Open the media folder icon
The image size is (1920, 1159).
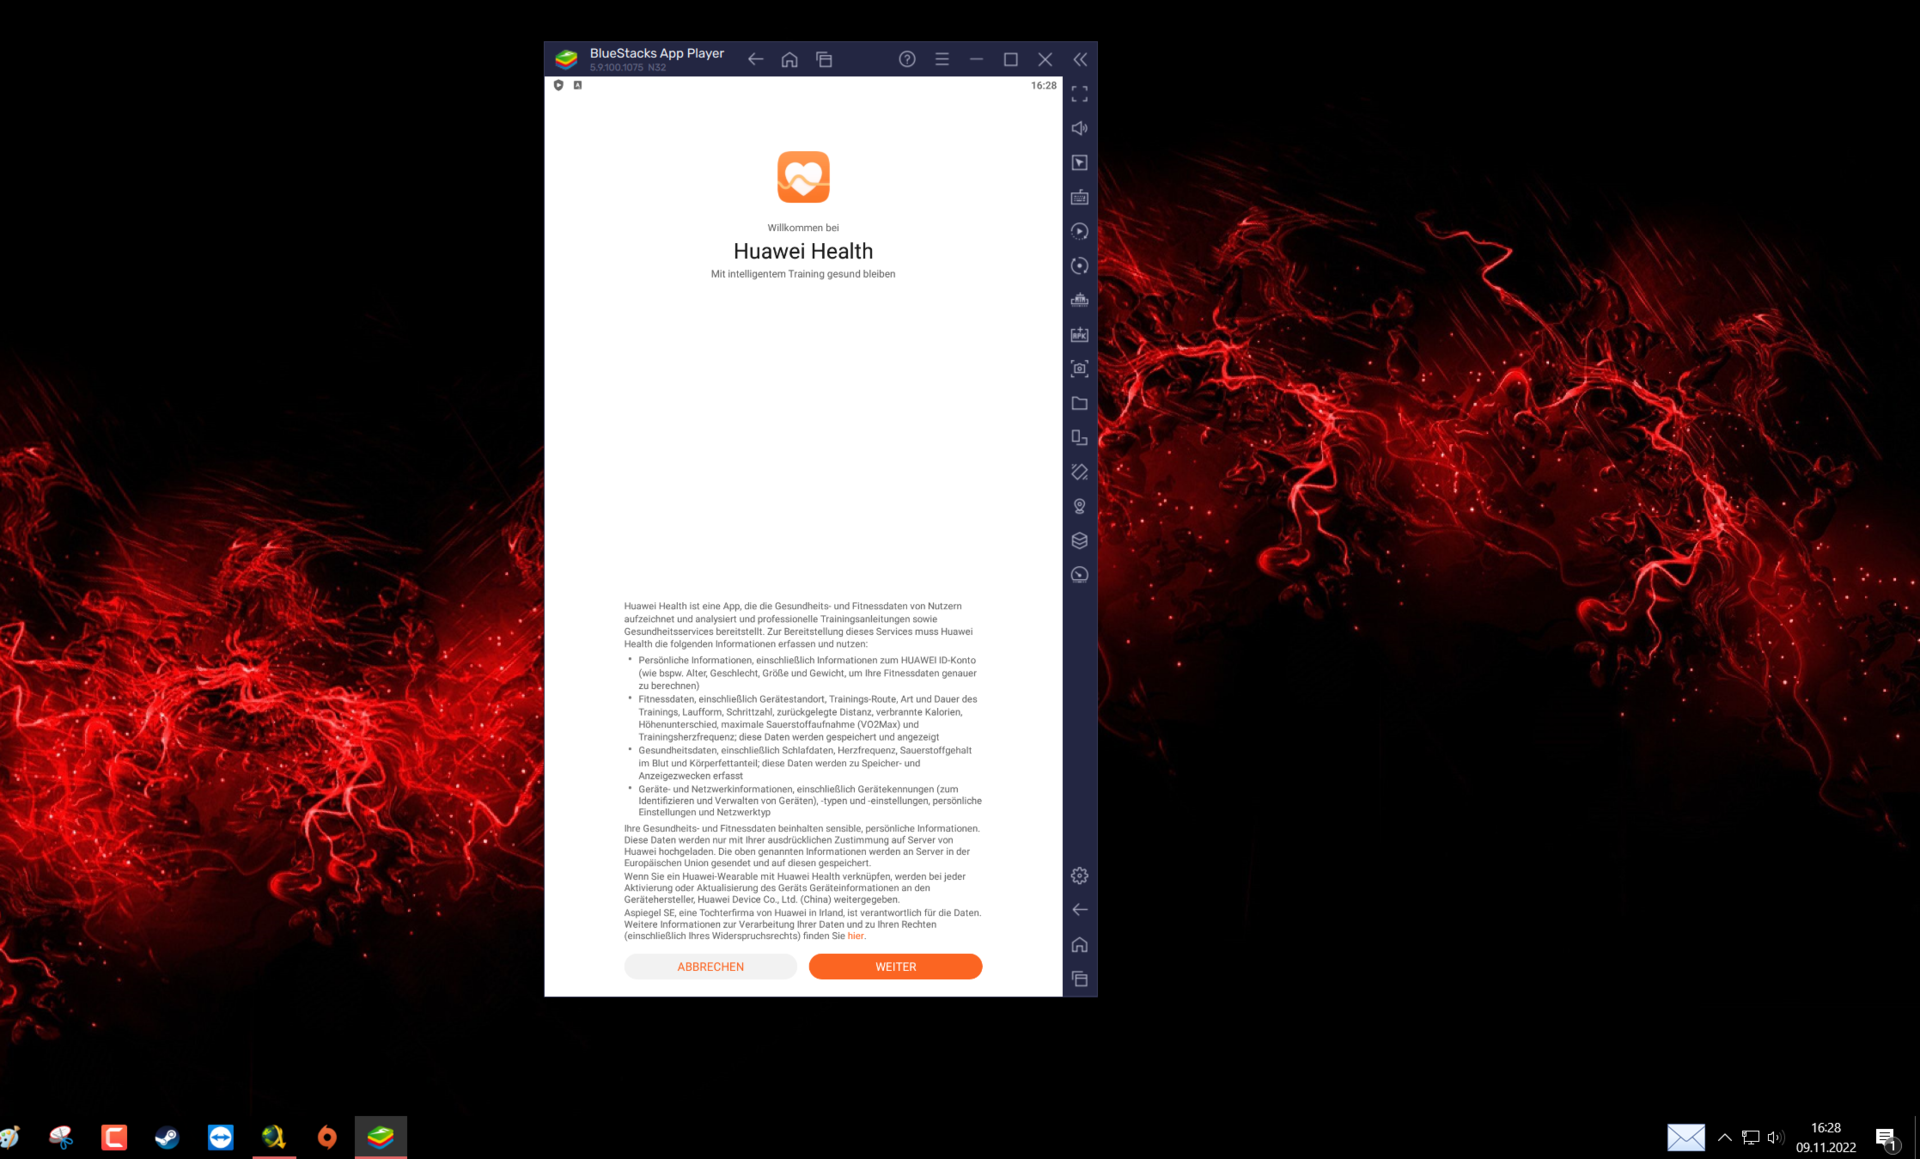[1079, 403]
